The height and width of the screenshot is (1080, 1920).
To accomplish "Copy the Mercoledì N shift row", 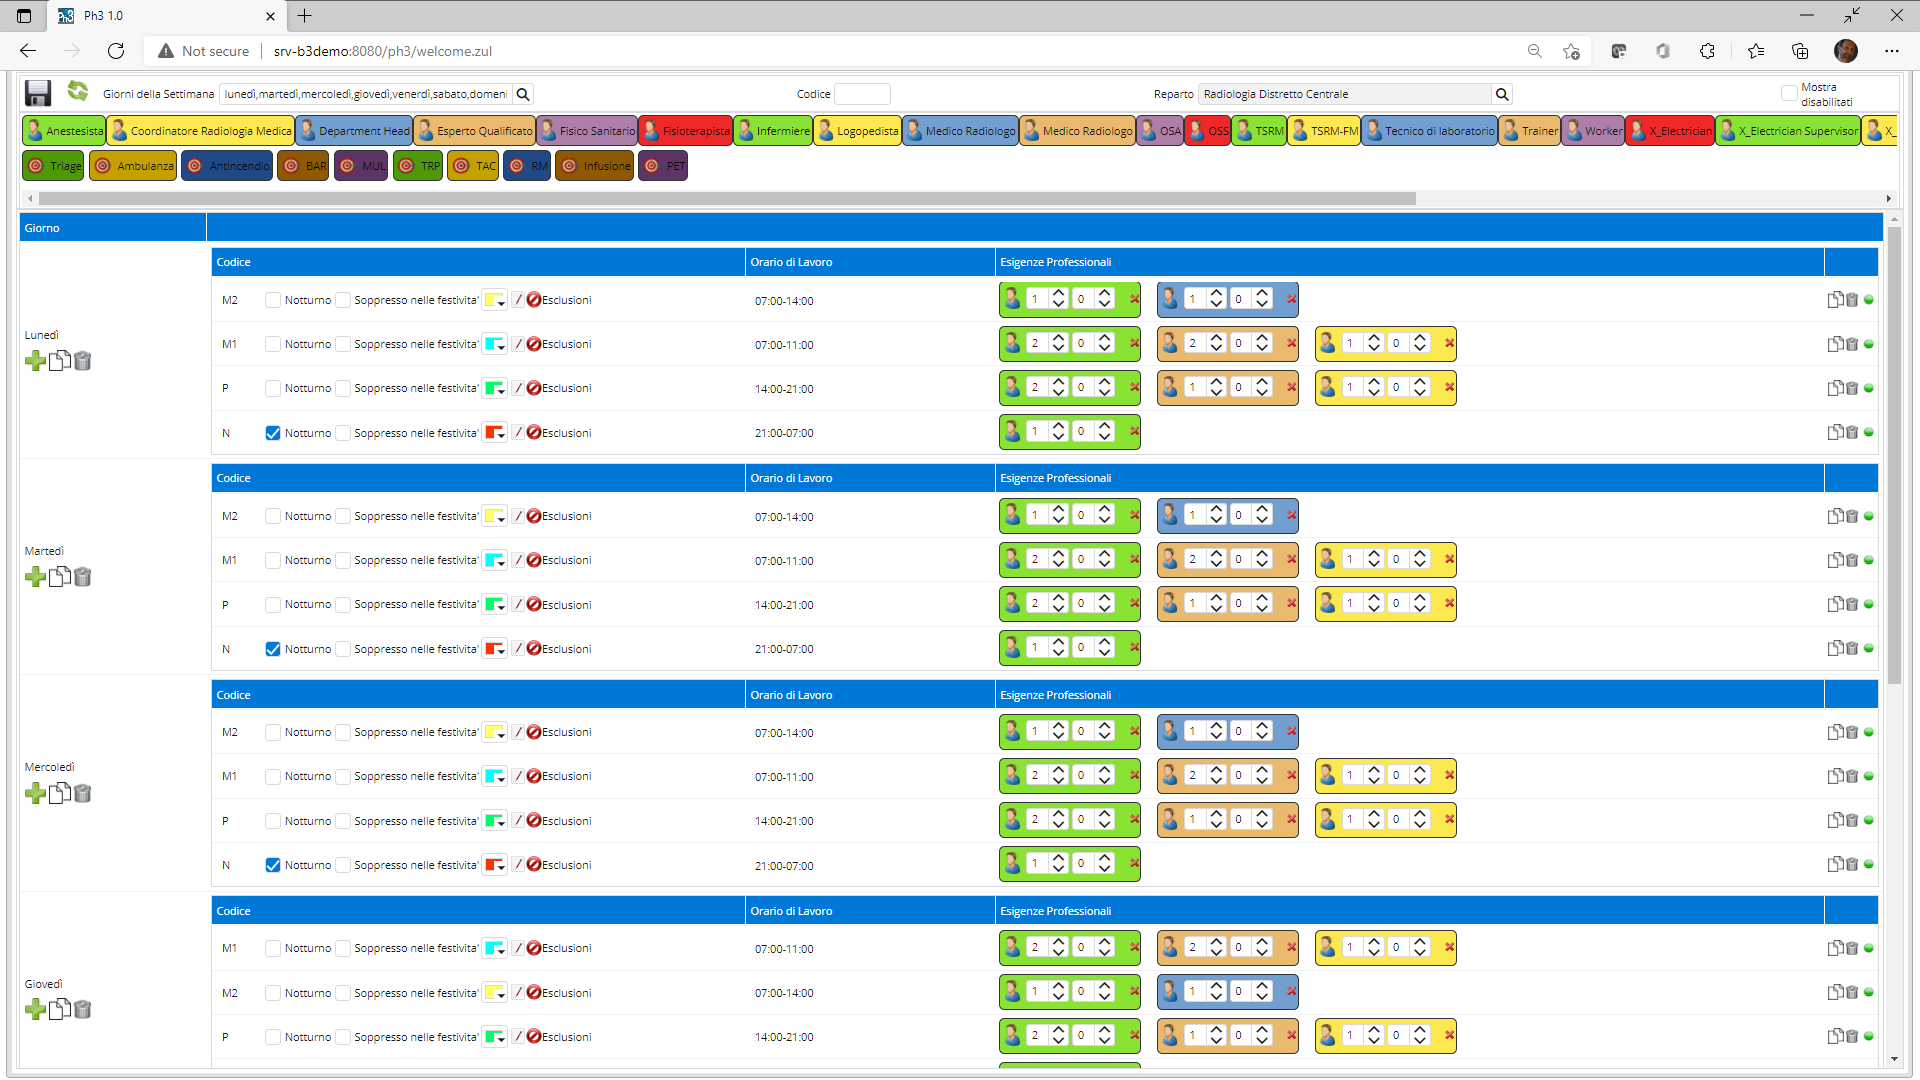I will (1835, 865).
